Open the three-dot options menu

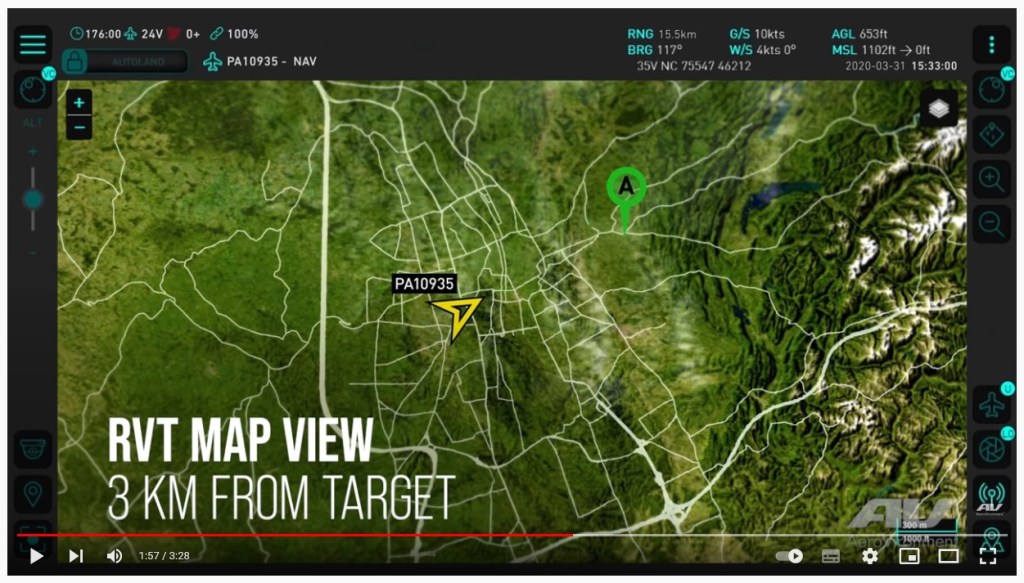(991, 45)
